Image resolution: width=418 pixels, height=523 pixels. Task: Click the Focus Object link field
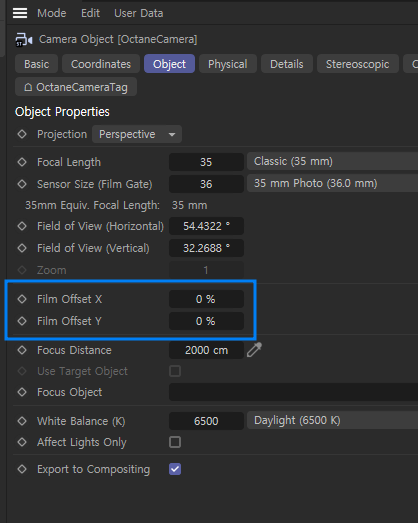point(294,392)
